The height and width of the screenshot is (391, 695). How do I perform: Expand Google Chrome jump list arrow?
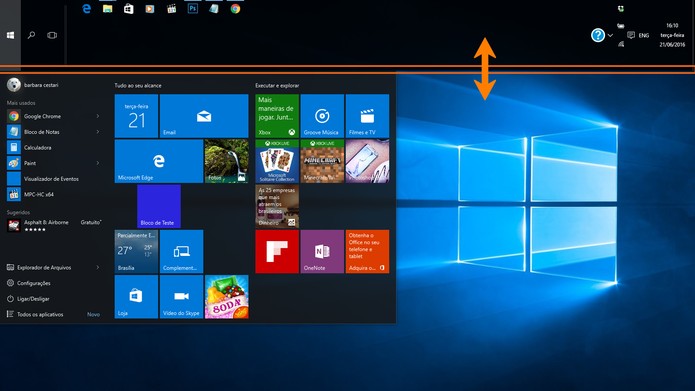[98, 116]
